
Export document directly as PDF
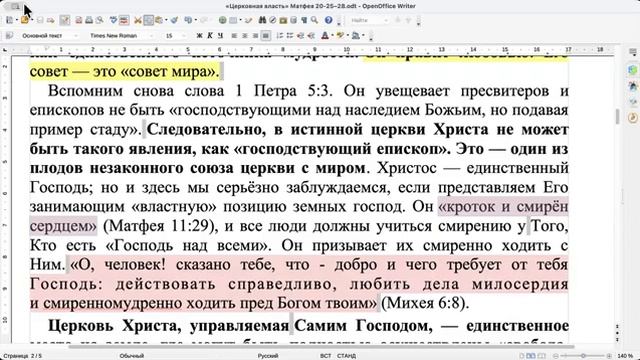[x=79, y=20]
